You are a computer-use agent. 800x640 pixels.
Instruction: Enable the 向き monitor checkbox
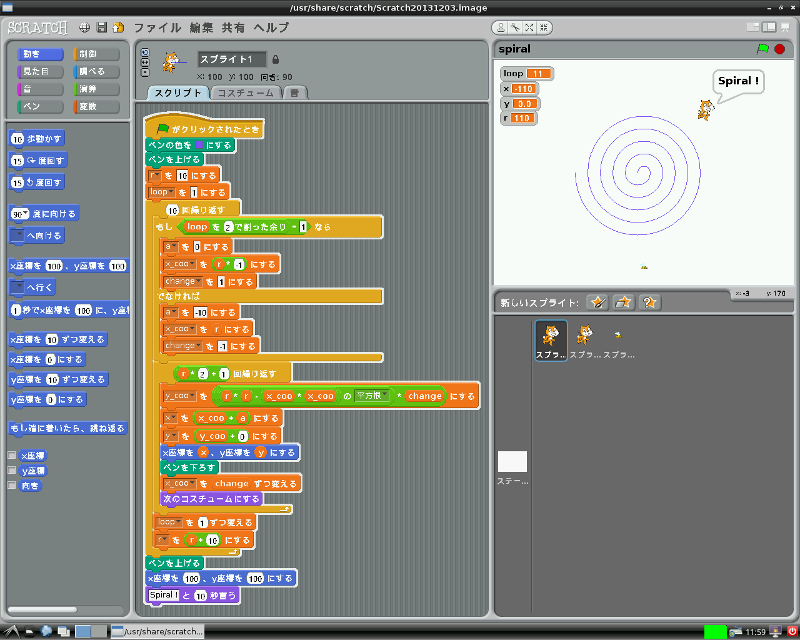click(x=12, y=485)
